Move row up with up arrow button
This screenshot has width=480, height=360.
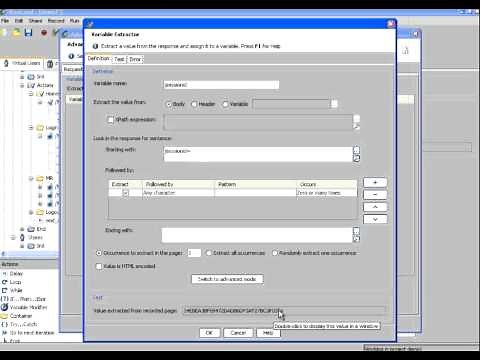tap(375, 207)
